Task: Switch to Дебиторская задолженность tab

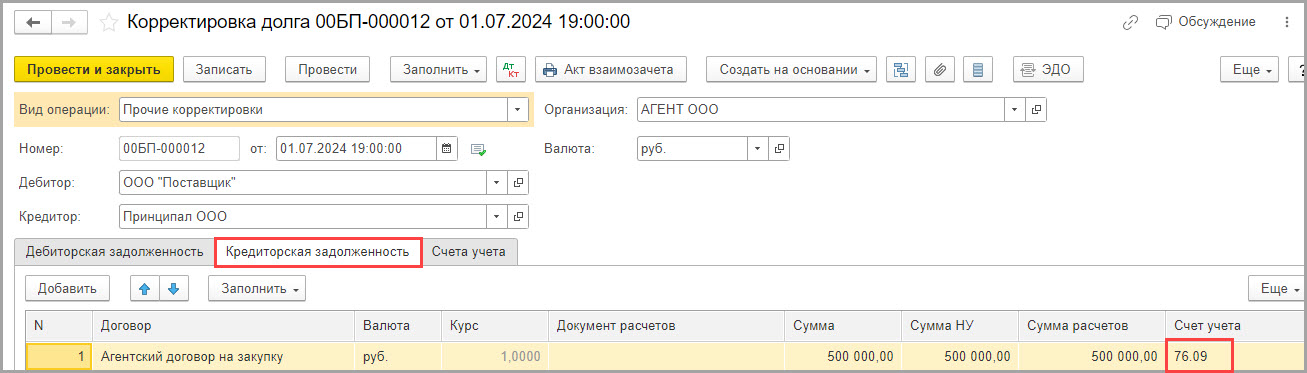Action: pyautogui.click(x=114, y=252)
